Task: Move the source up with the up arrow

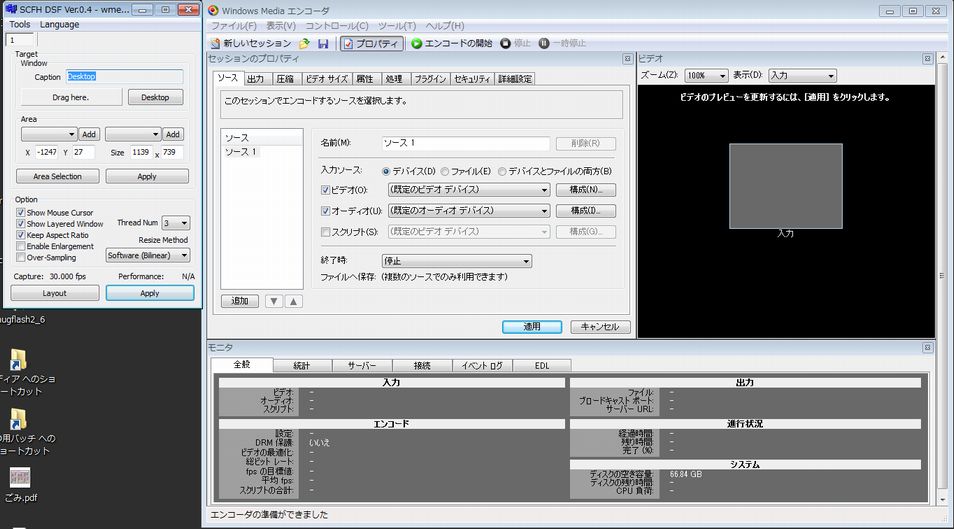Action: coord(293,301)
